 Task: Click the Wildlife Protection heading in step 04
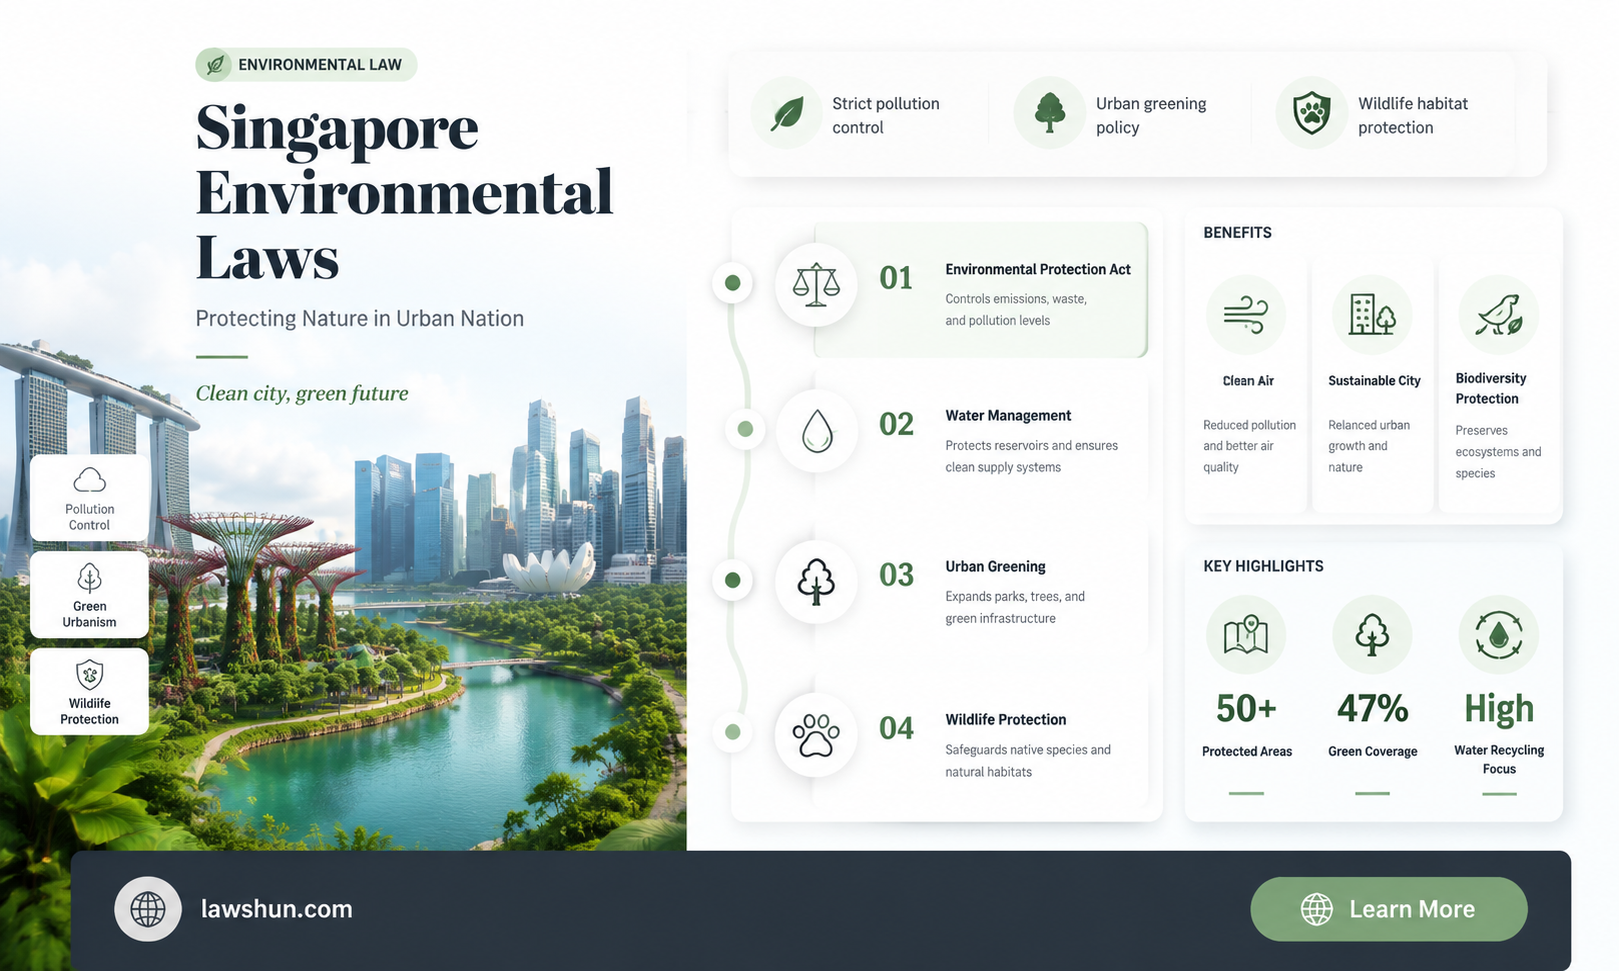pos(1006,719)
